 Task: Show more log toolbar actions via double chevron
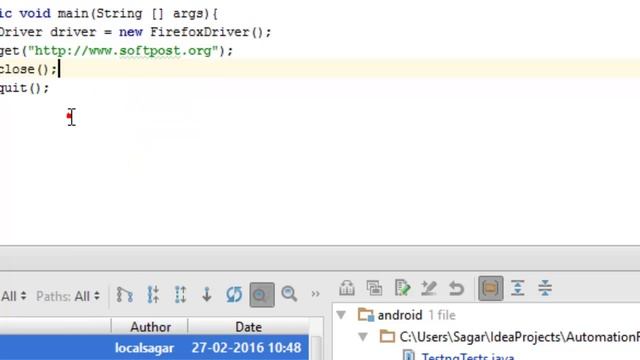pos(315,294)
